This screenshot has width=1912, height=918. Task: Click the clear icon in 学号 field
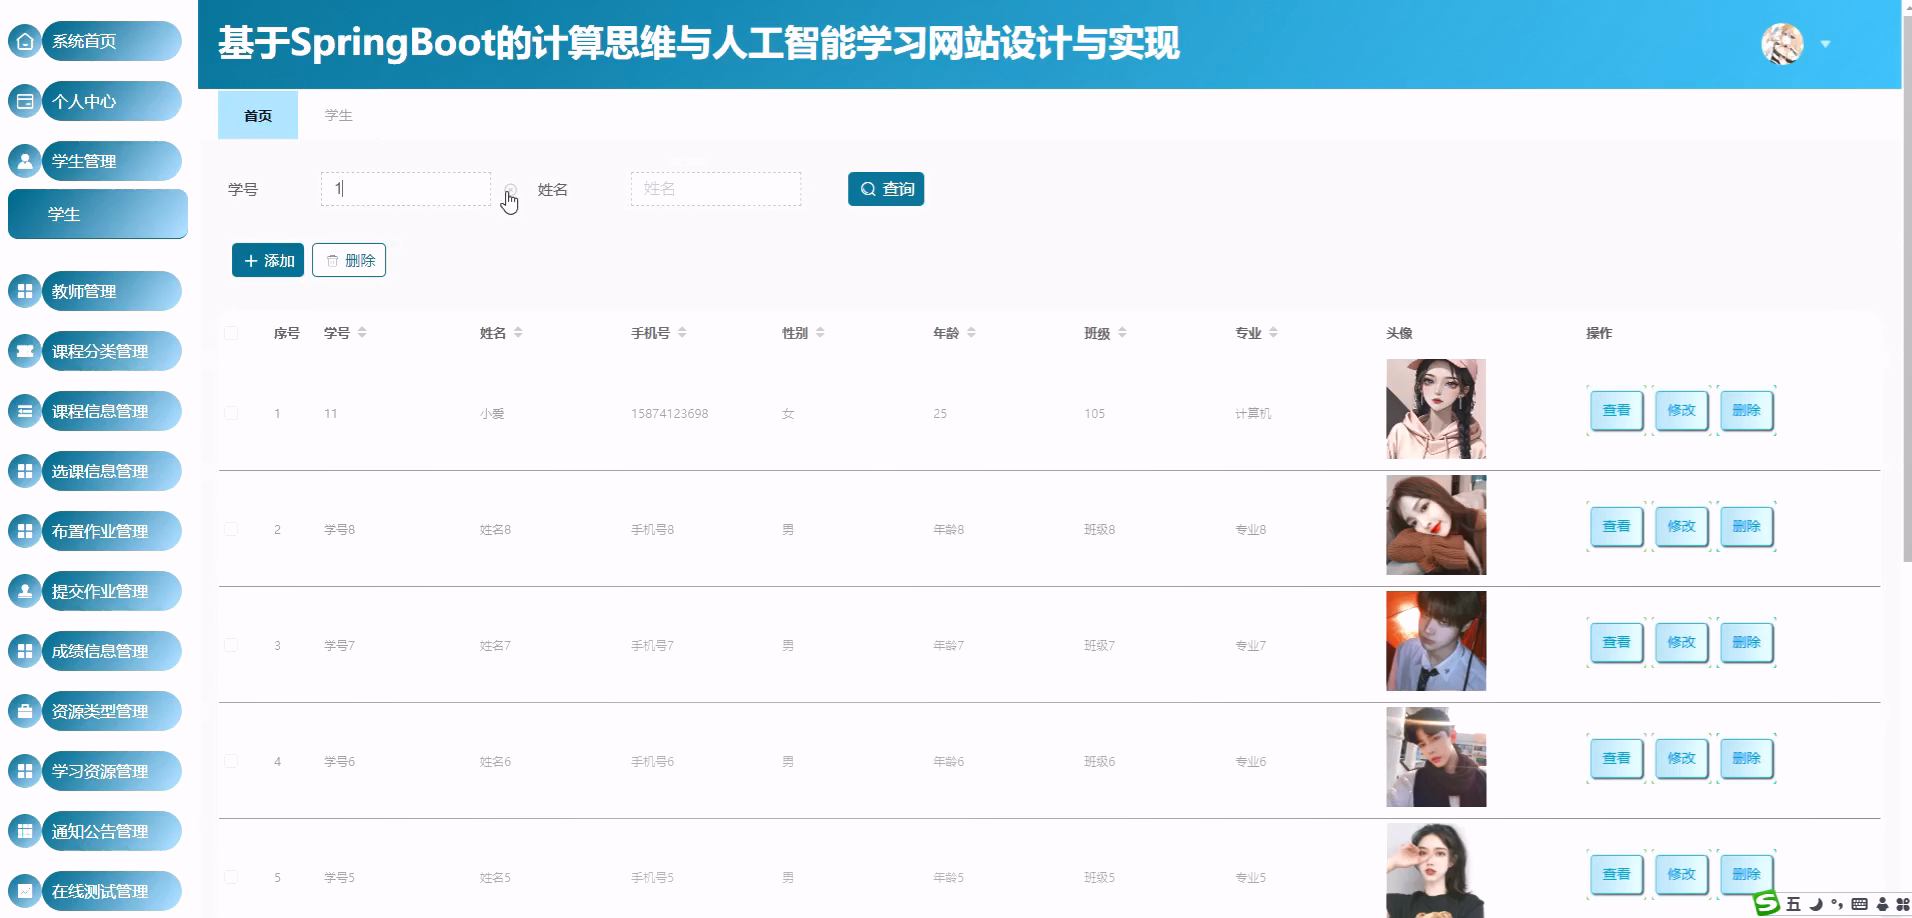(510, 189)
